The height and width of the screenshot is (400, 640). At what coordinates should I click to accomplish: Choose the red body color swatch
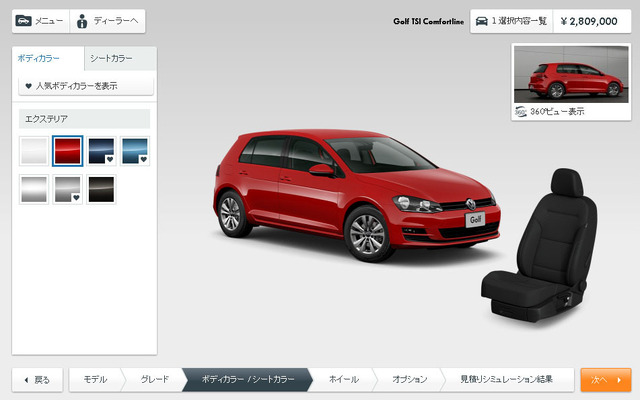pyautogui.click(x=68, y=151)
